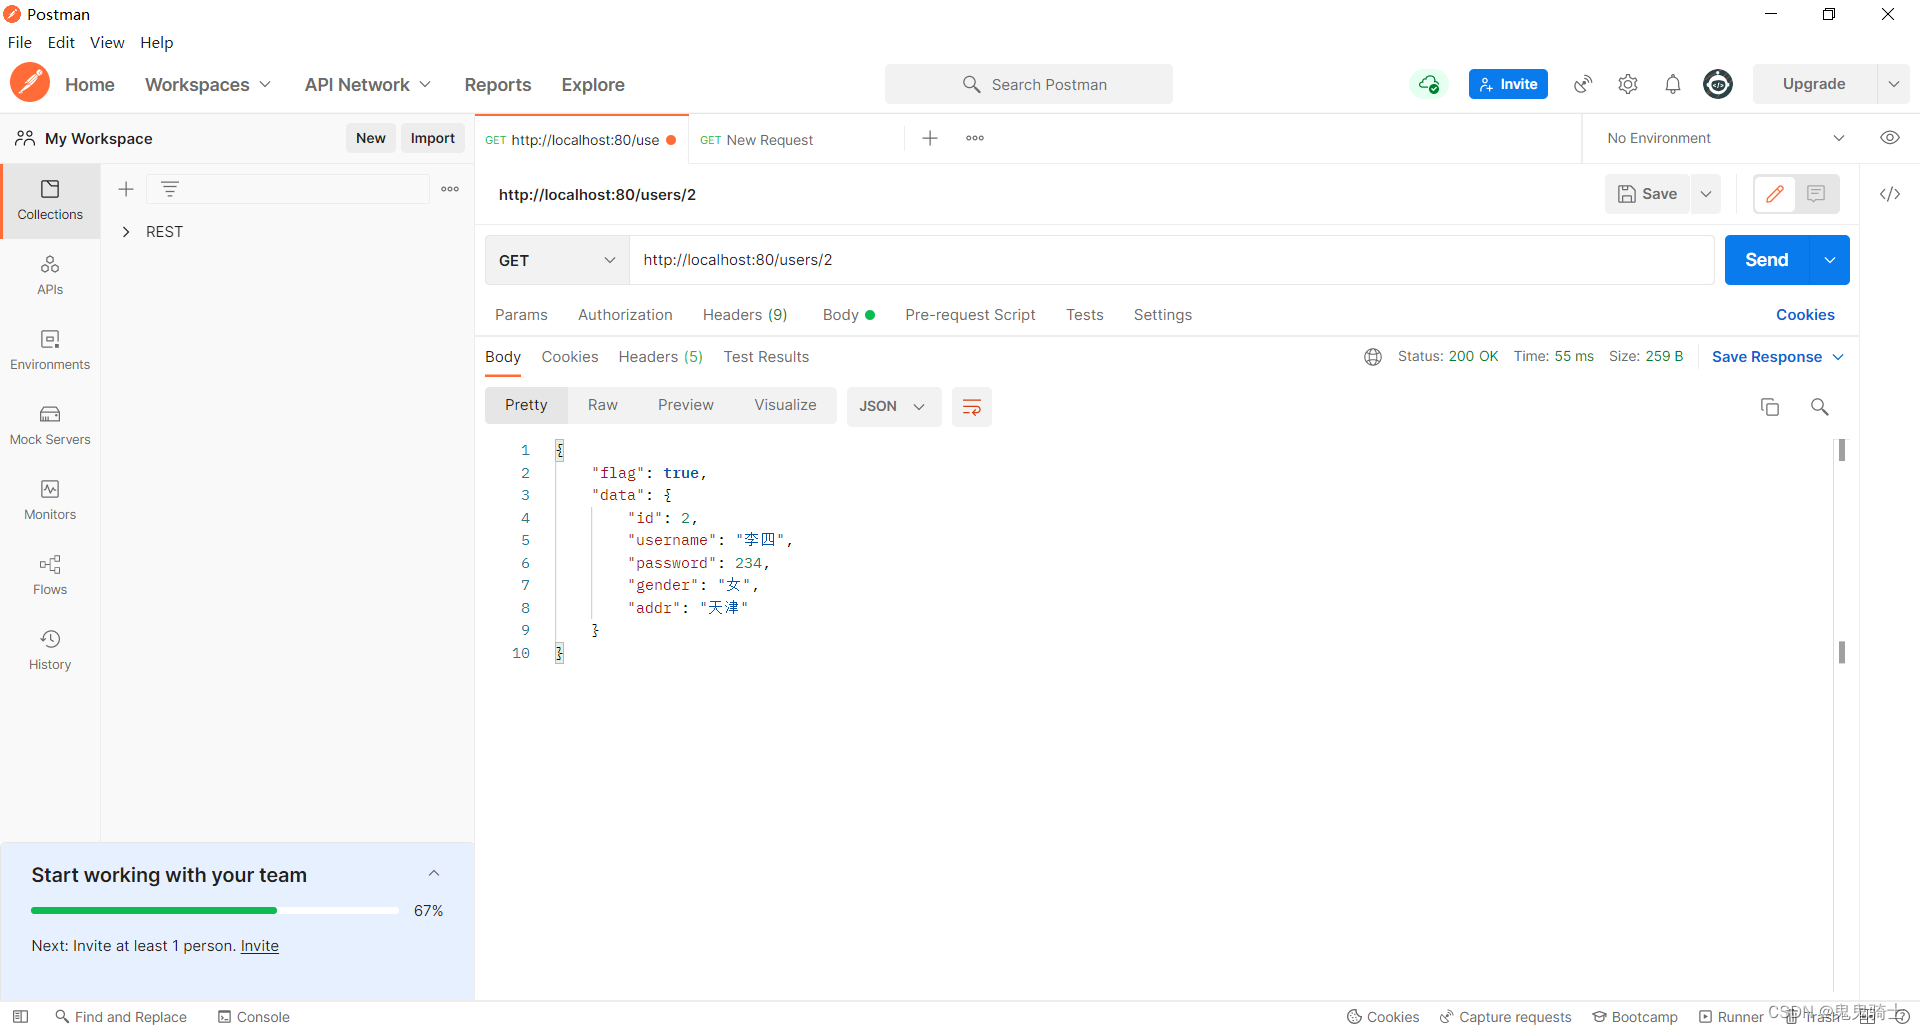Click the filter icon in collections panel
Viewport: 1920px width, 1030px height.
click(170, 189)
